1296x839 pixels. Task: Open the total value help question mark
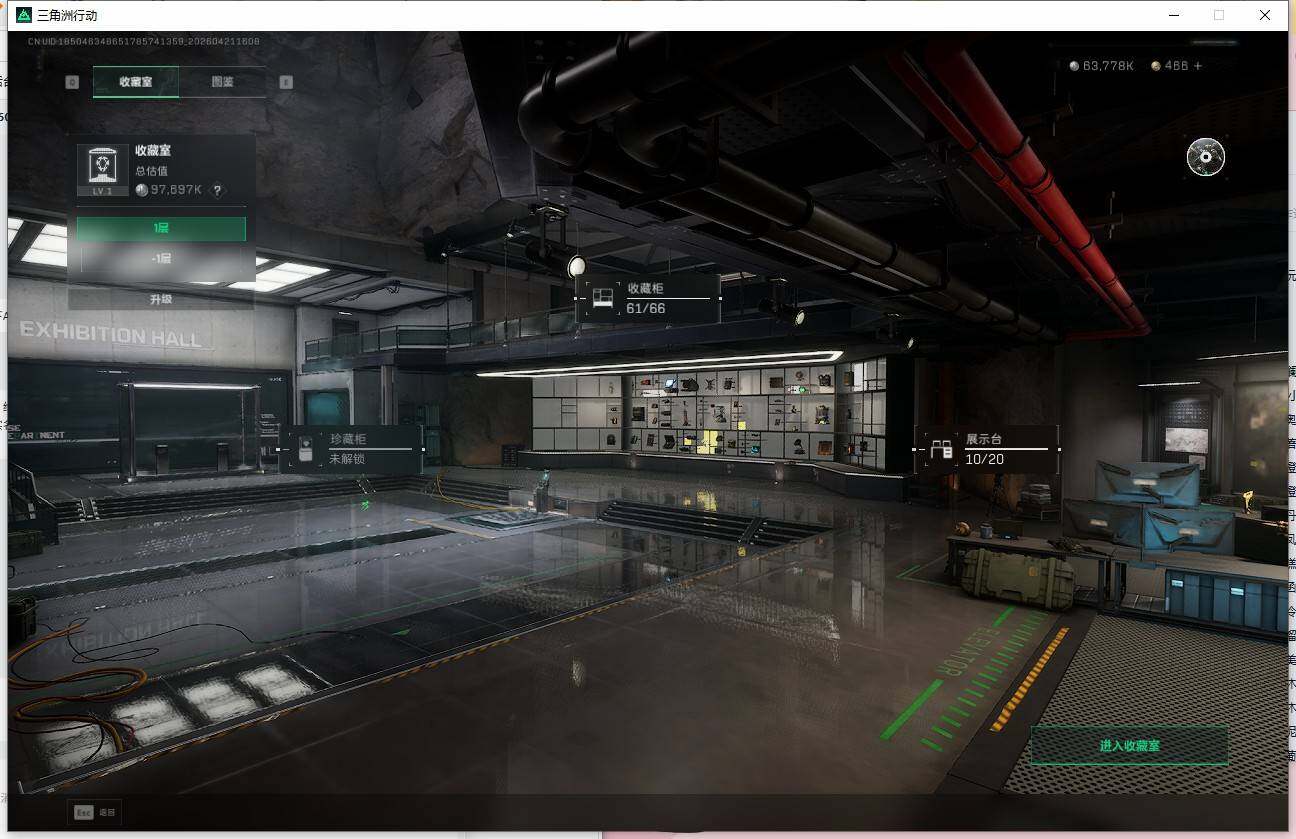pyautogui.click(x=217, y=190)
